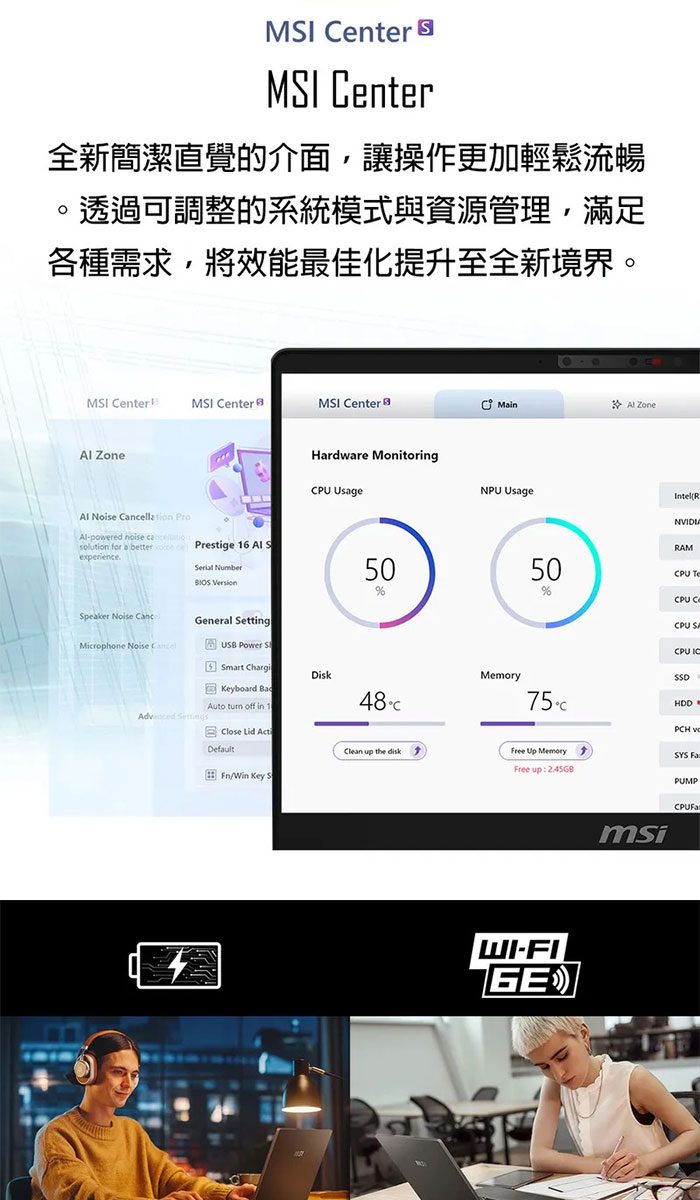Switch to the Main tab
Viewport: 700px width, 1200px height.
(499, 404)
